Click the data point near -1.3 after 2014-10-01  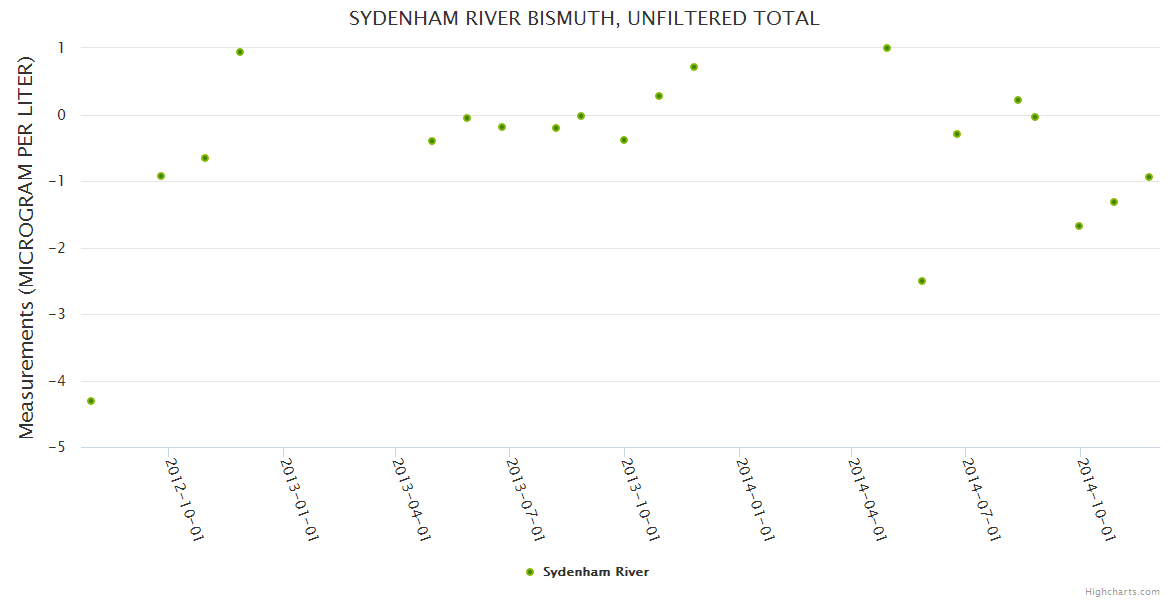(1114, 202)
